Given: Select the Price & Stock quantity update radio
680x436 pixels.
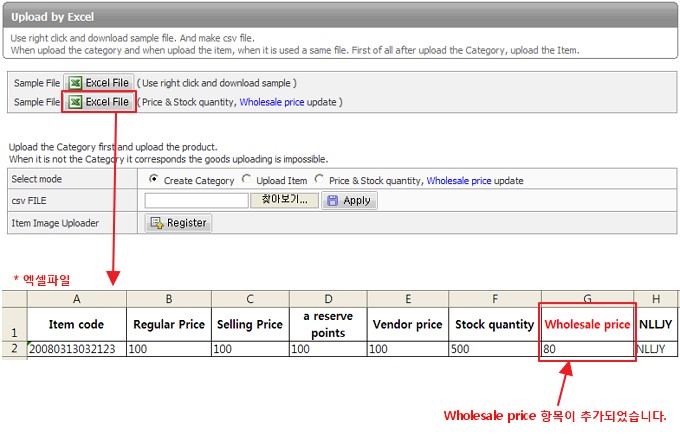Looking at the screenshot, I should [x=319, y=180].
